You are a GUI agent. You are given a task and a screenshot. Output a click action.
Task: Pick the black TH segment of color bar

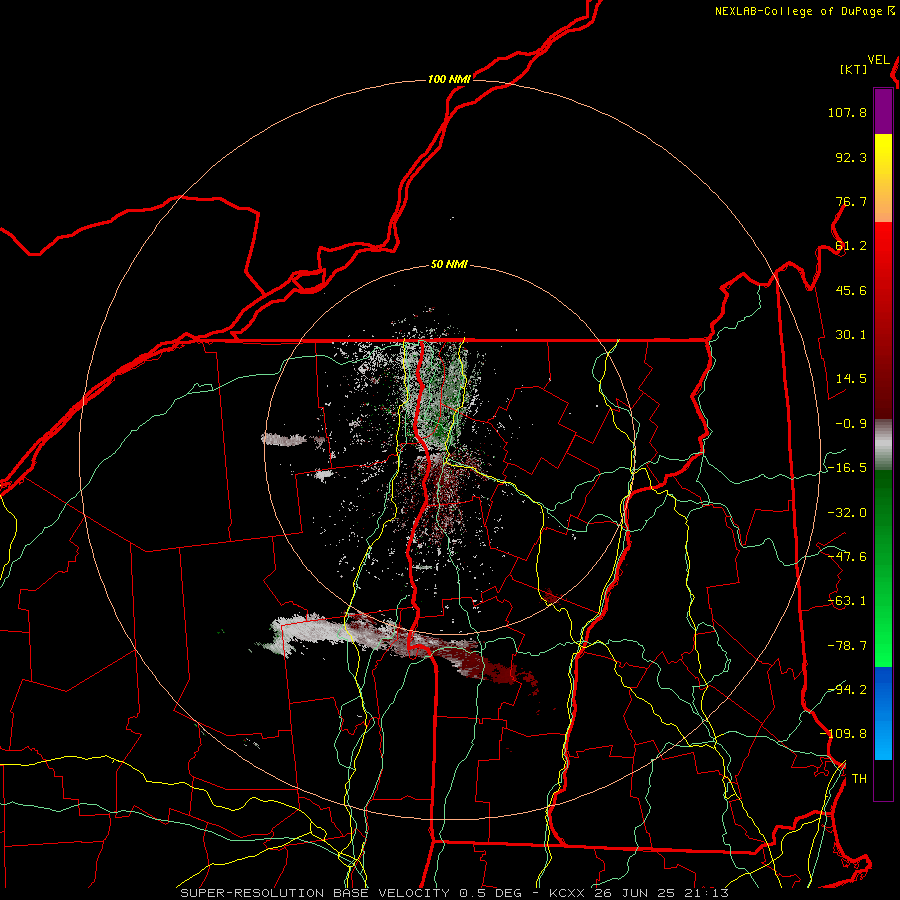(883, 780)
